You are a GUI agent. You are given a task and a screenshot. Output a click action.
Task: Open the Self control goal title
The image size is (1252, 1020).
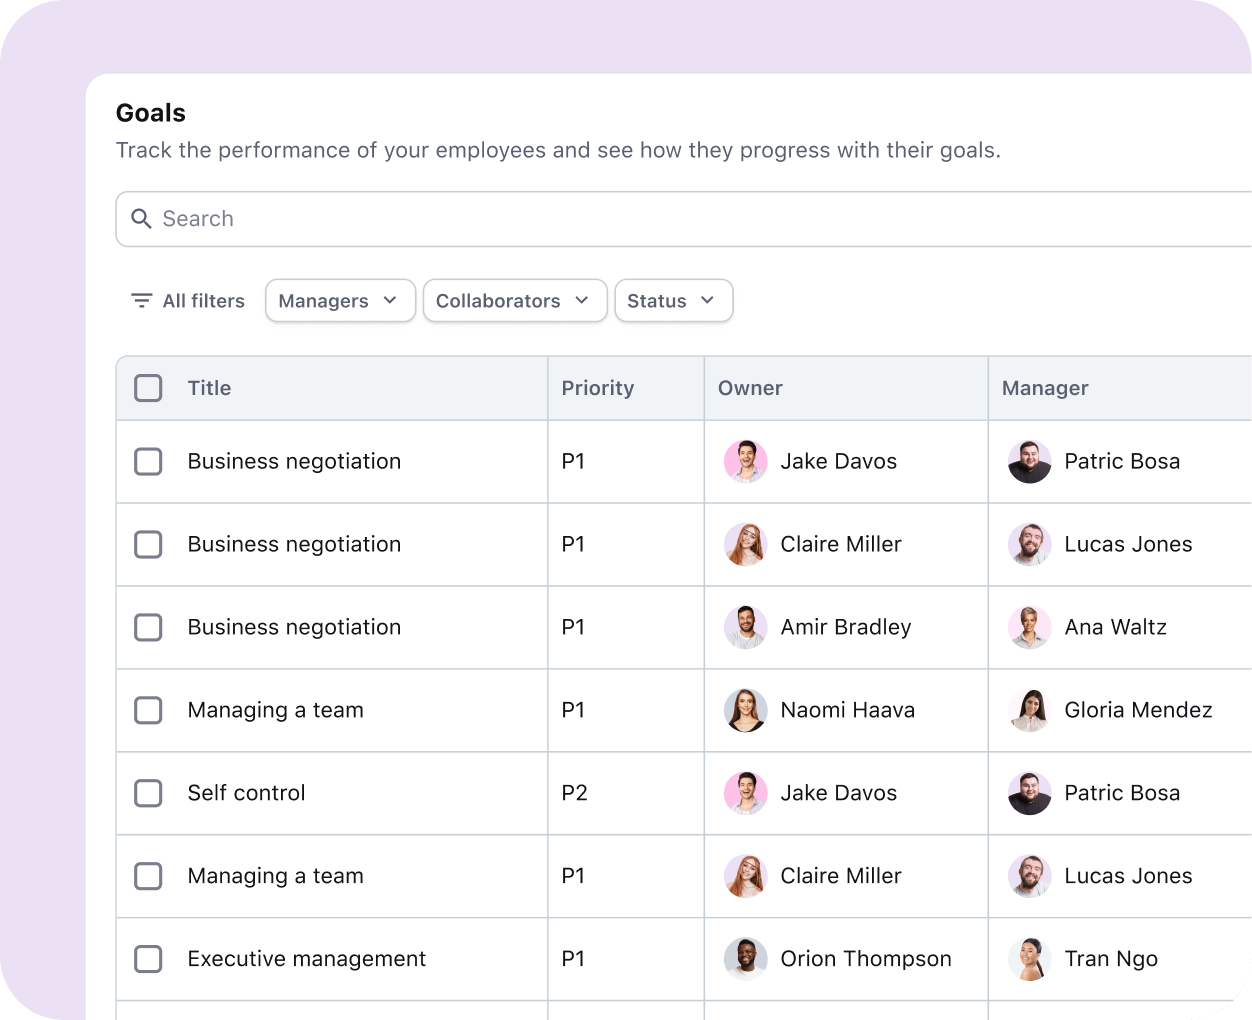point(246,793)
